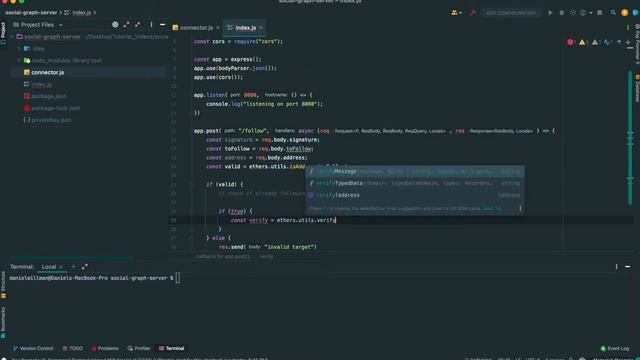Image resolution: width=640 pixels, height=360 pixels.
Task: Open Version Control tool window
Action: click(x=33, y=348)
